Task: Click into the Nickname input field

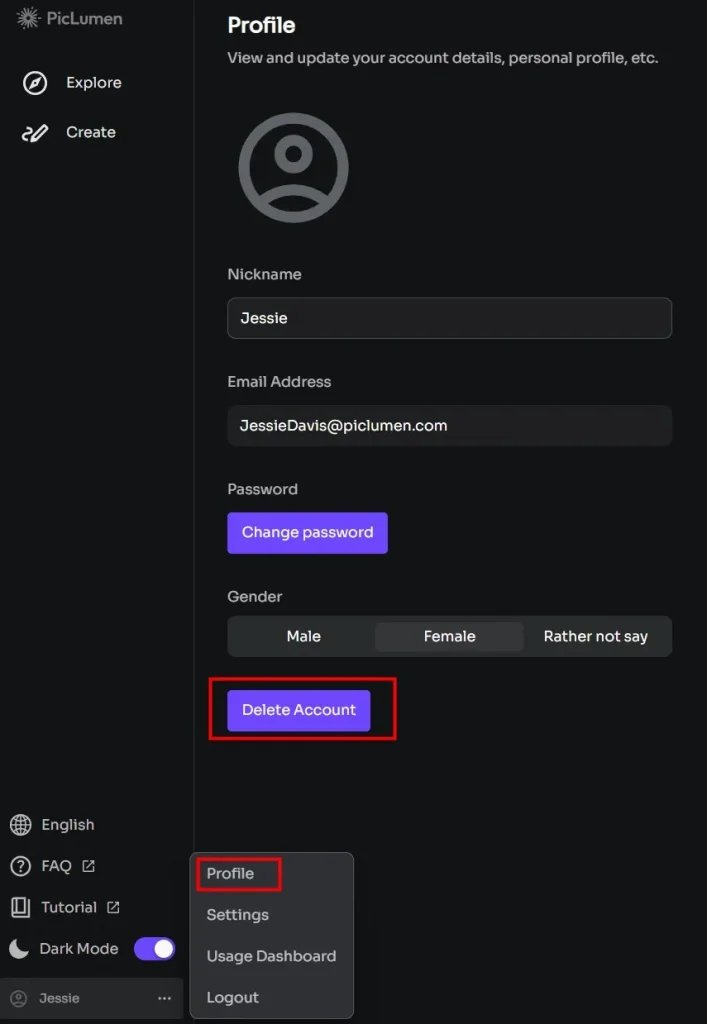Action: click(x=449, y=318)
